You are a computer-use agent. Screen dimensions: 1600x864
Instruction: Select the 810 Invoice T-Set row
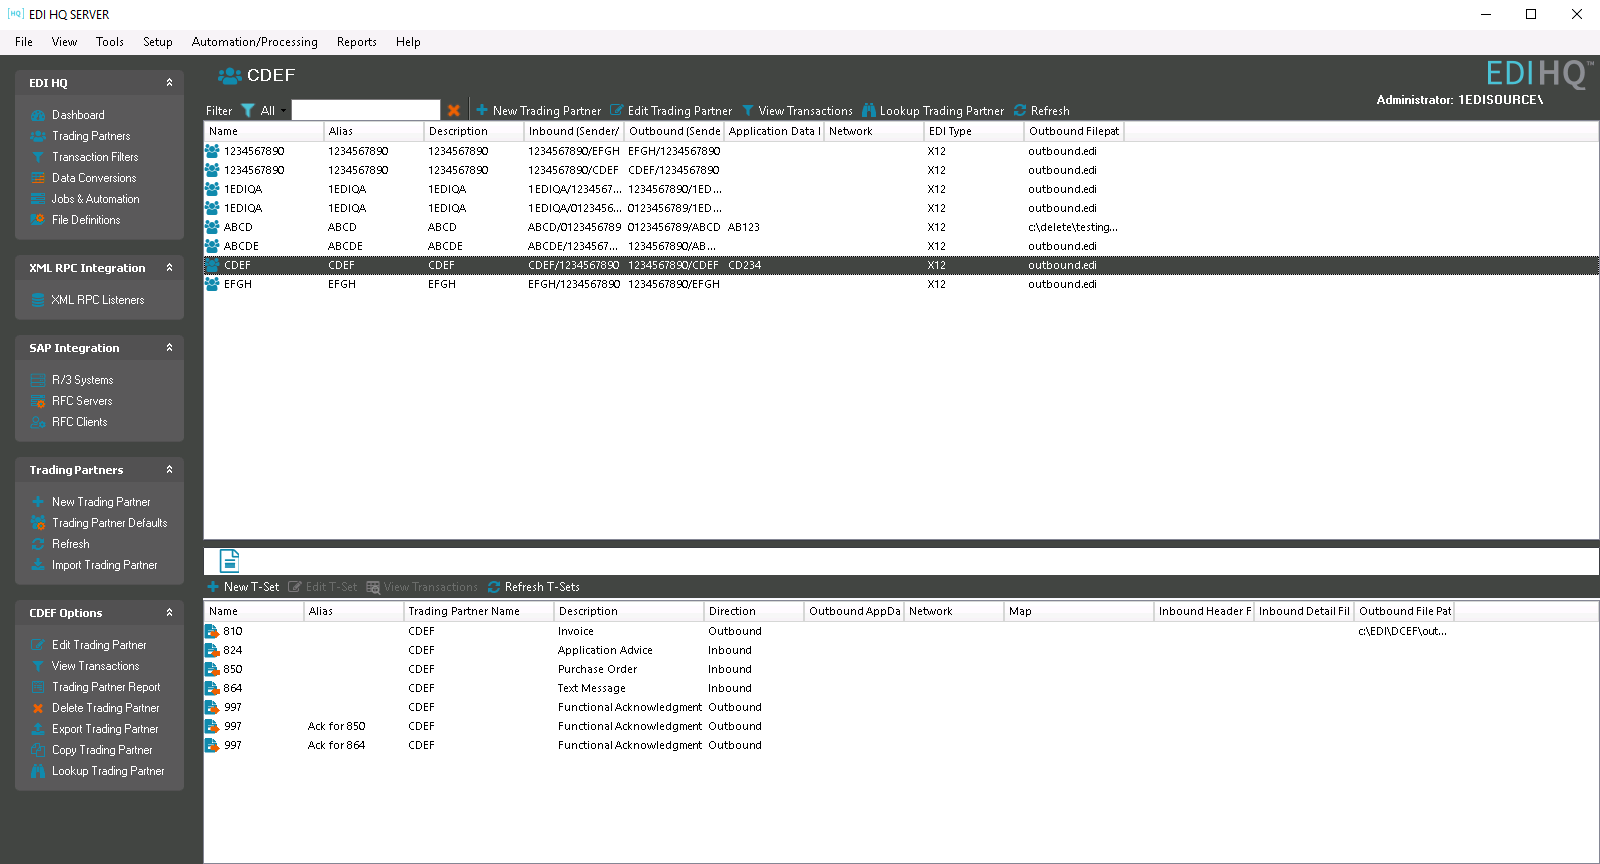tap(901, 631)
